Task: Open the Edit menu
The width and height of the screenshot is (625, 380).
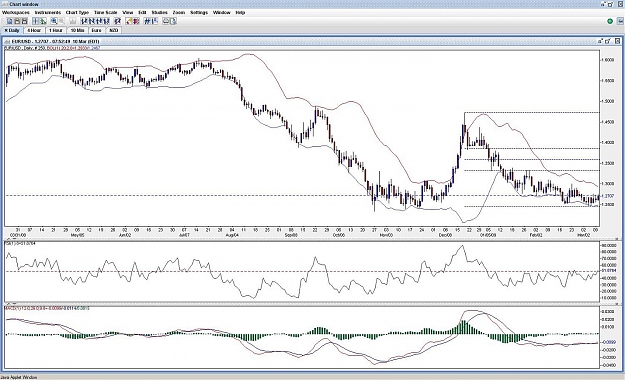Action: [142, 13]
